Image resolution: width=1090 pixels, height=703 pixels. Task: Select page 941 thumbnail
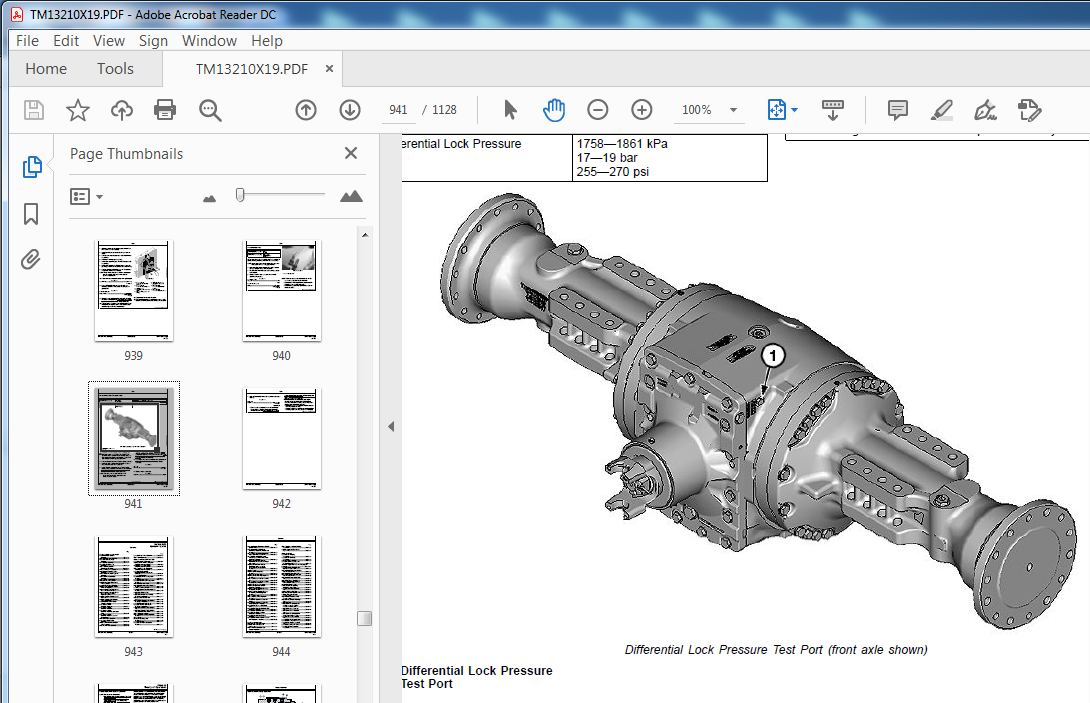pos(133,438)
